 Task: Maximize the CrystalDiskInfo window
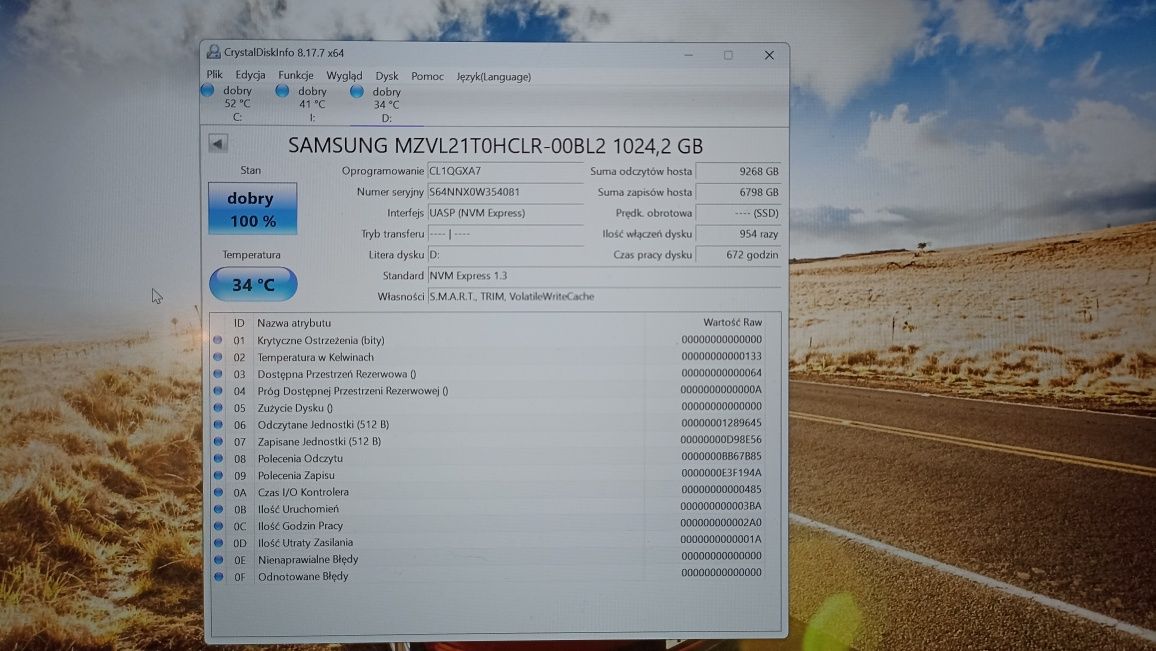click(728, 55)
